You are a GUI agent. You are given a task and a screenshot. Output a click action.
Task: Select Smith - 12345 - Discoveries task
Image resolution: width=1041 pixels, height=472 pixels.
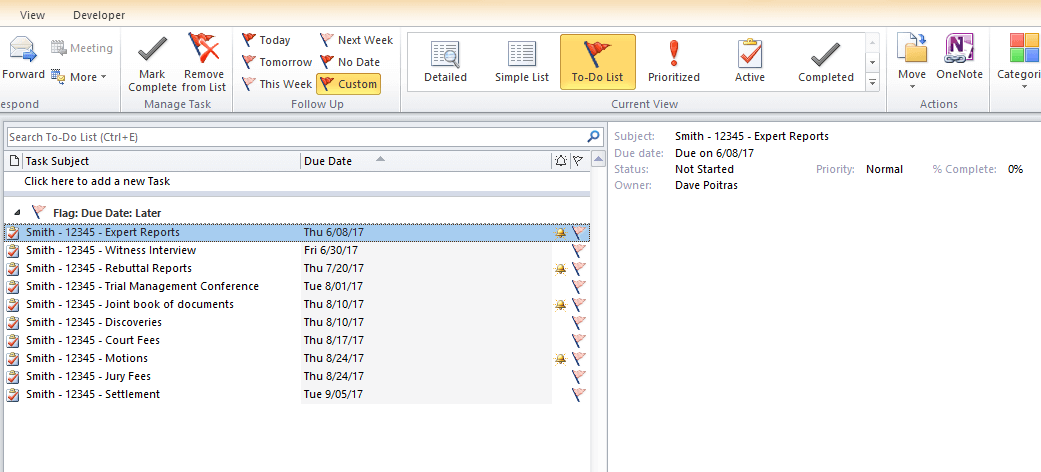(297, 322)
